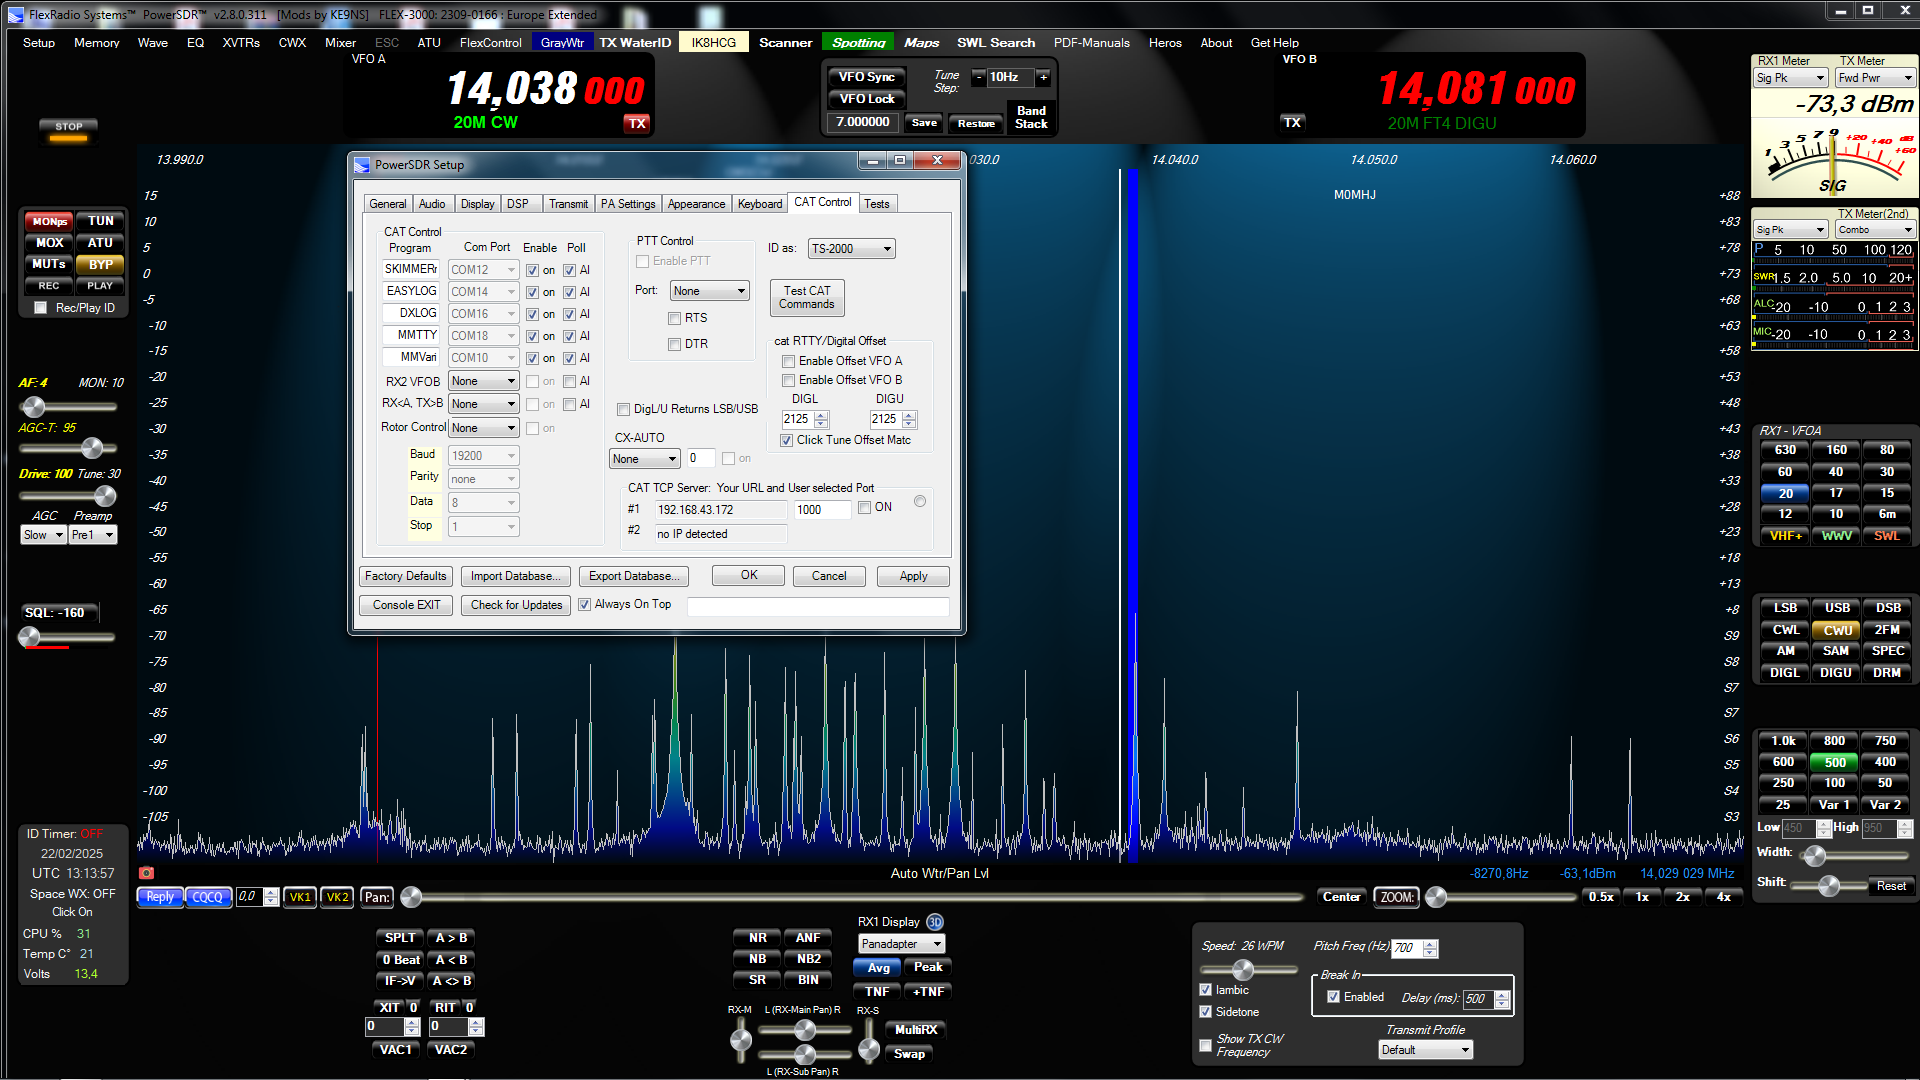Image resolution: width=1920 pixels, height=1080 pixels.
Task: Open the Panadapter display mode dropdown
Action: pyautogui.click(x=902, y=944)
